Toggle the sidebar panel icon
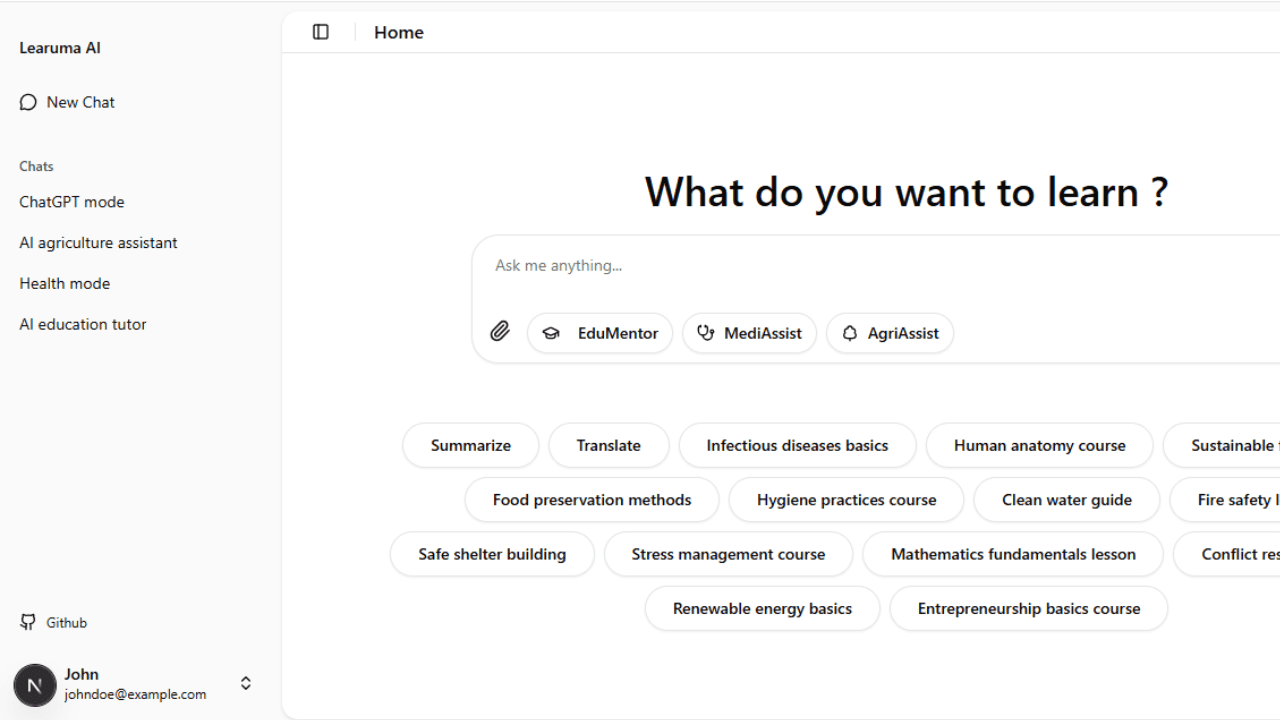This screenshot has width=1280, height=720. [321, 32]
